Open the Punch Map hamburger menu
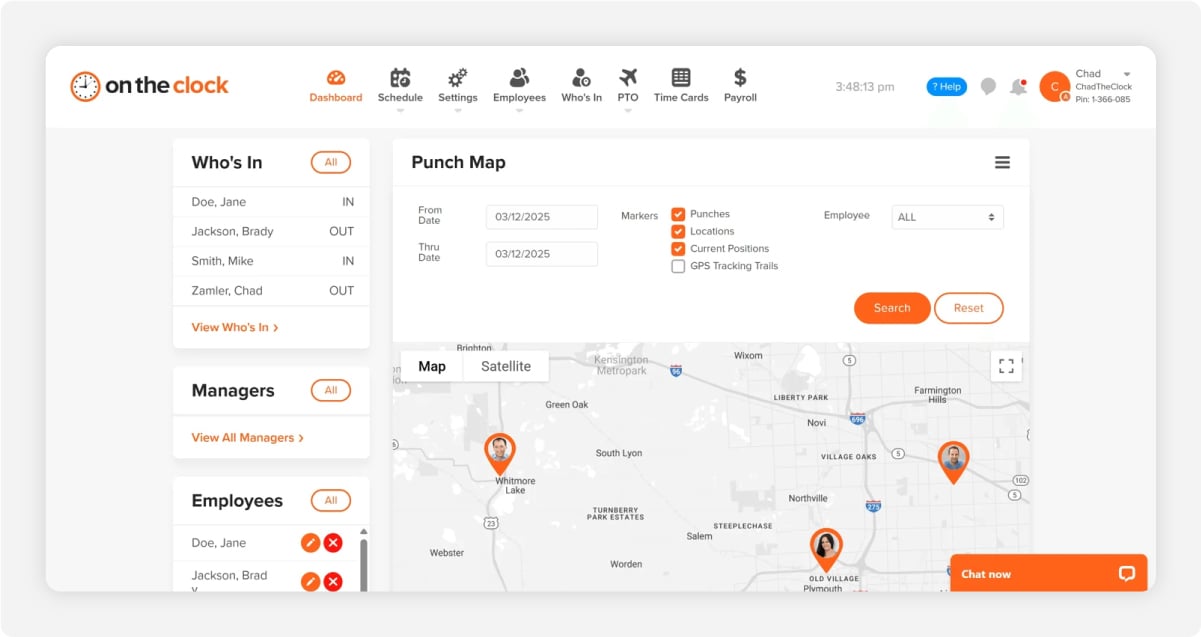Viewport: 1201px width, 637px height. point(1002,163)
